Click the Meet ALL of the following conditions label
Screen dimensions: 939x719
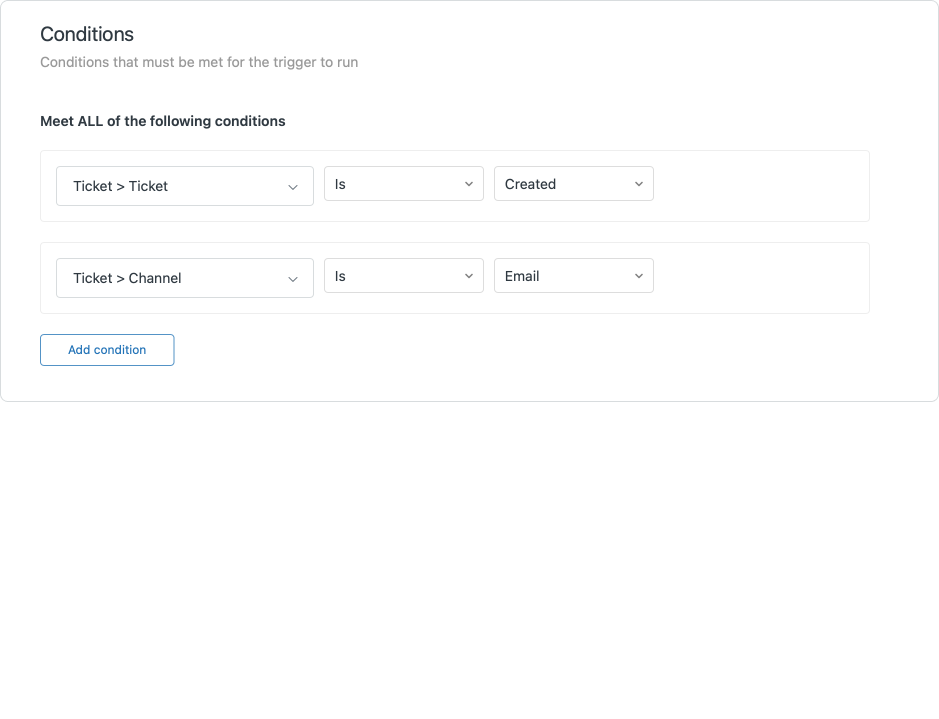tap(163, 121)
